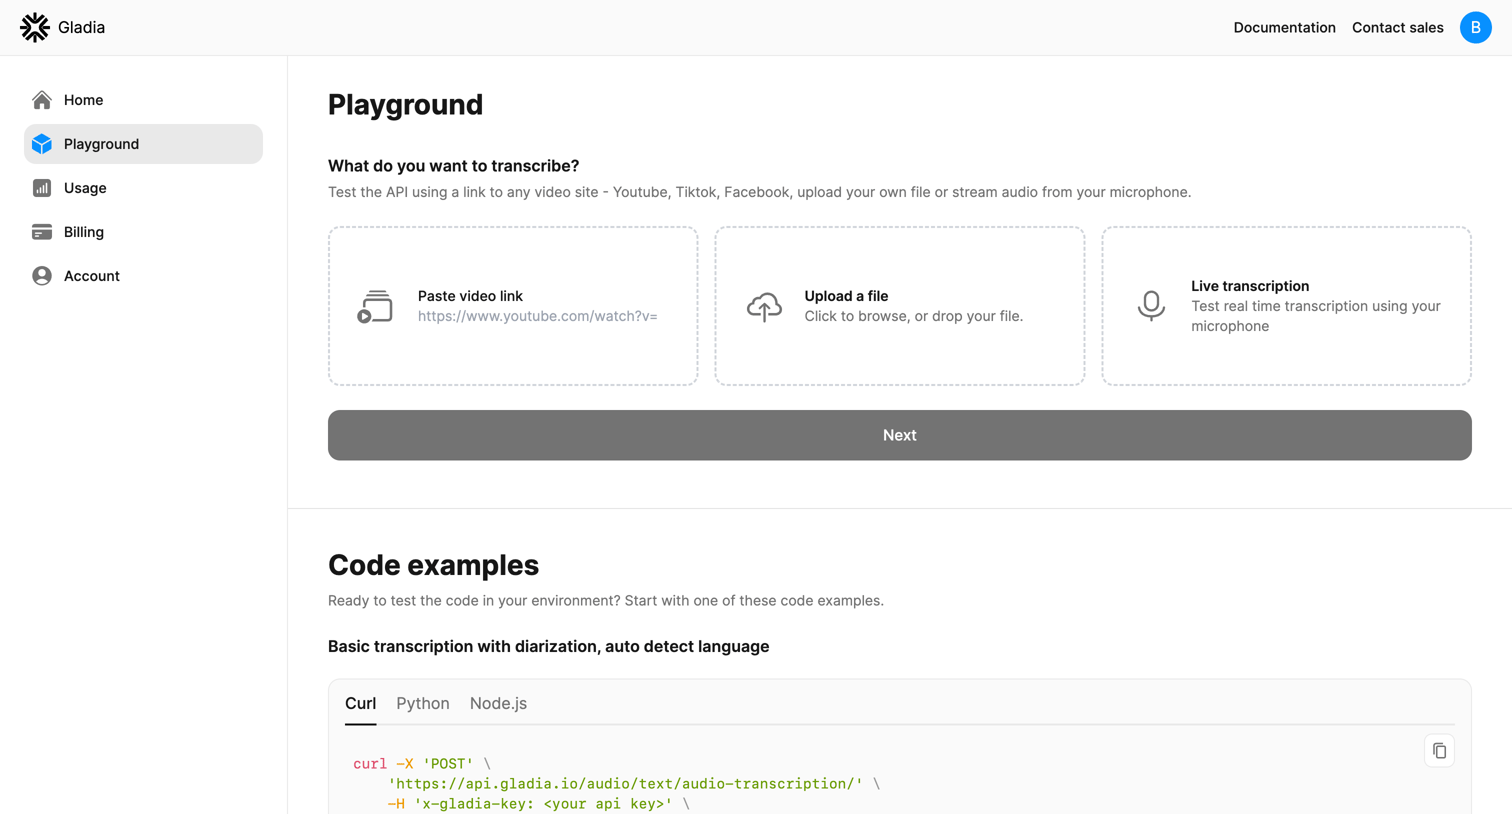Screen dimensions: 1512x814
Task: Click the Home house icon in sidebar
Action: 42,100
